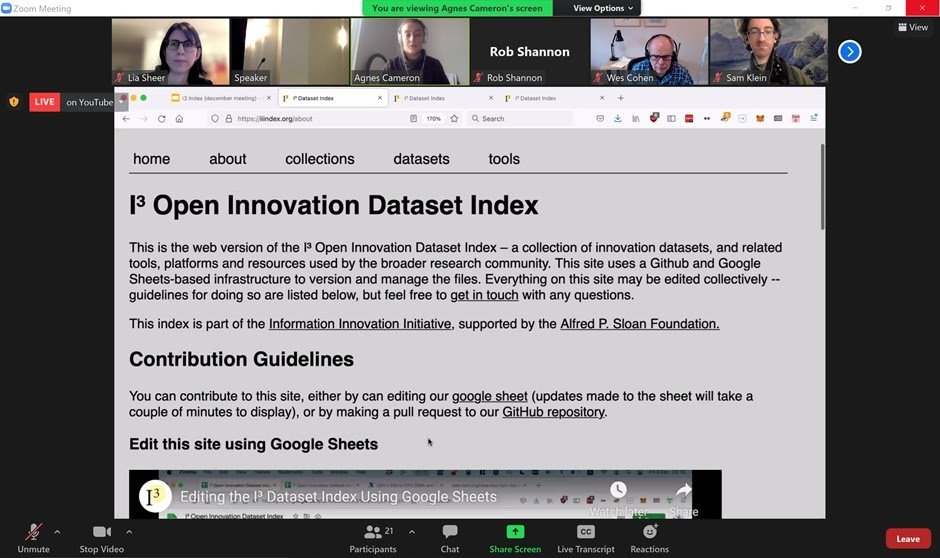Viewport: 940px width, 558px height.
Task: Click the MetaMask fox extension icon
Action: coord(760,119)
